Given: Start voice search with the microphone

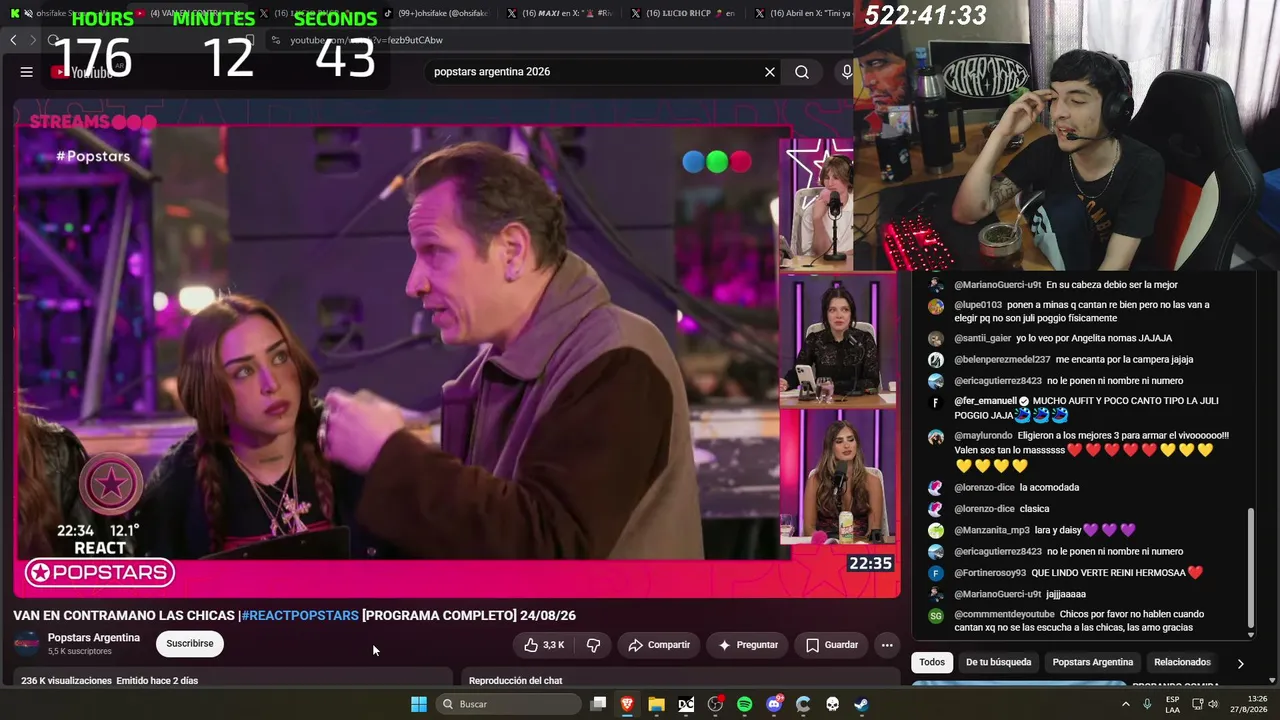Looking at the screenshot, I should [x=846, y=72].
